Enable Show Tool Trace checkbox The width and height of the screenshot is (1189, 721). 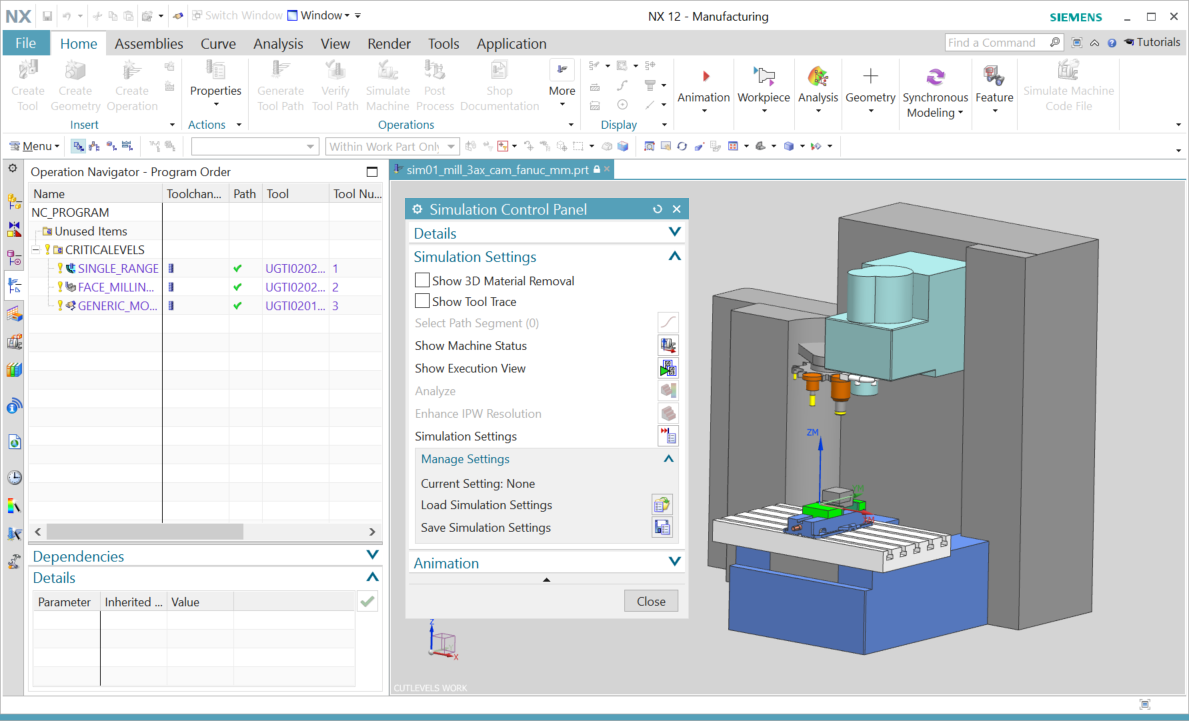[422, 301]
